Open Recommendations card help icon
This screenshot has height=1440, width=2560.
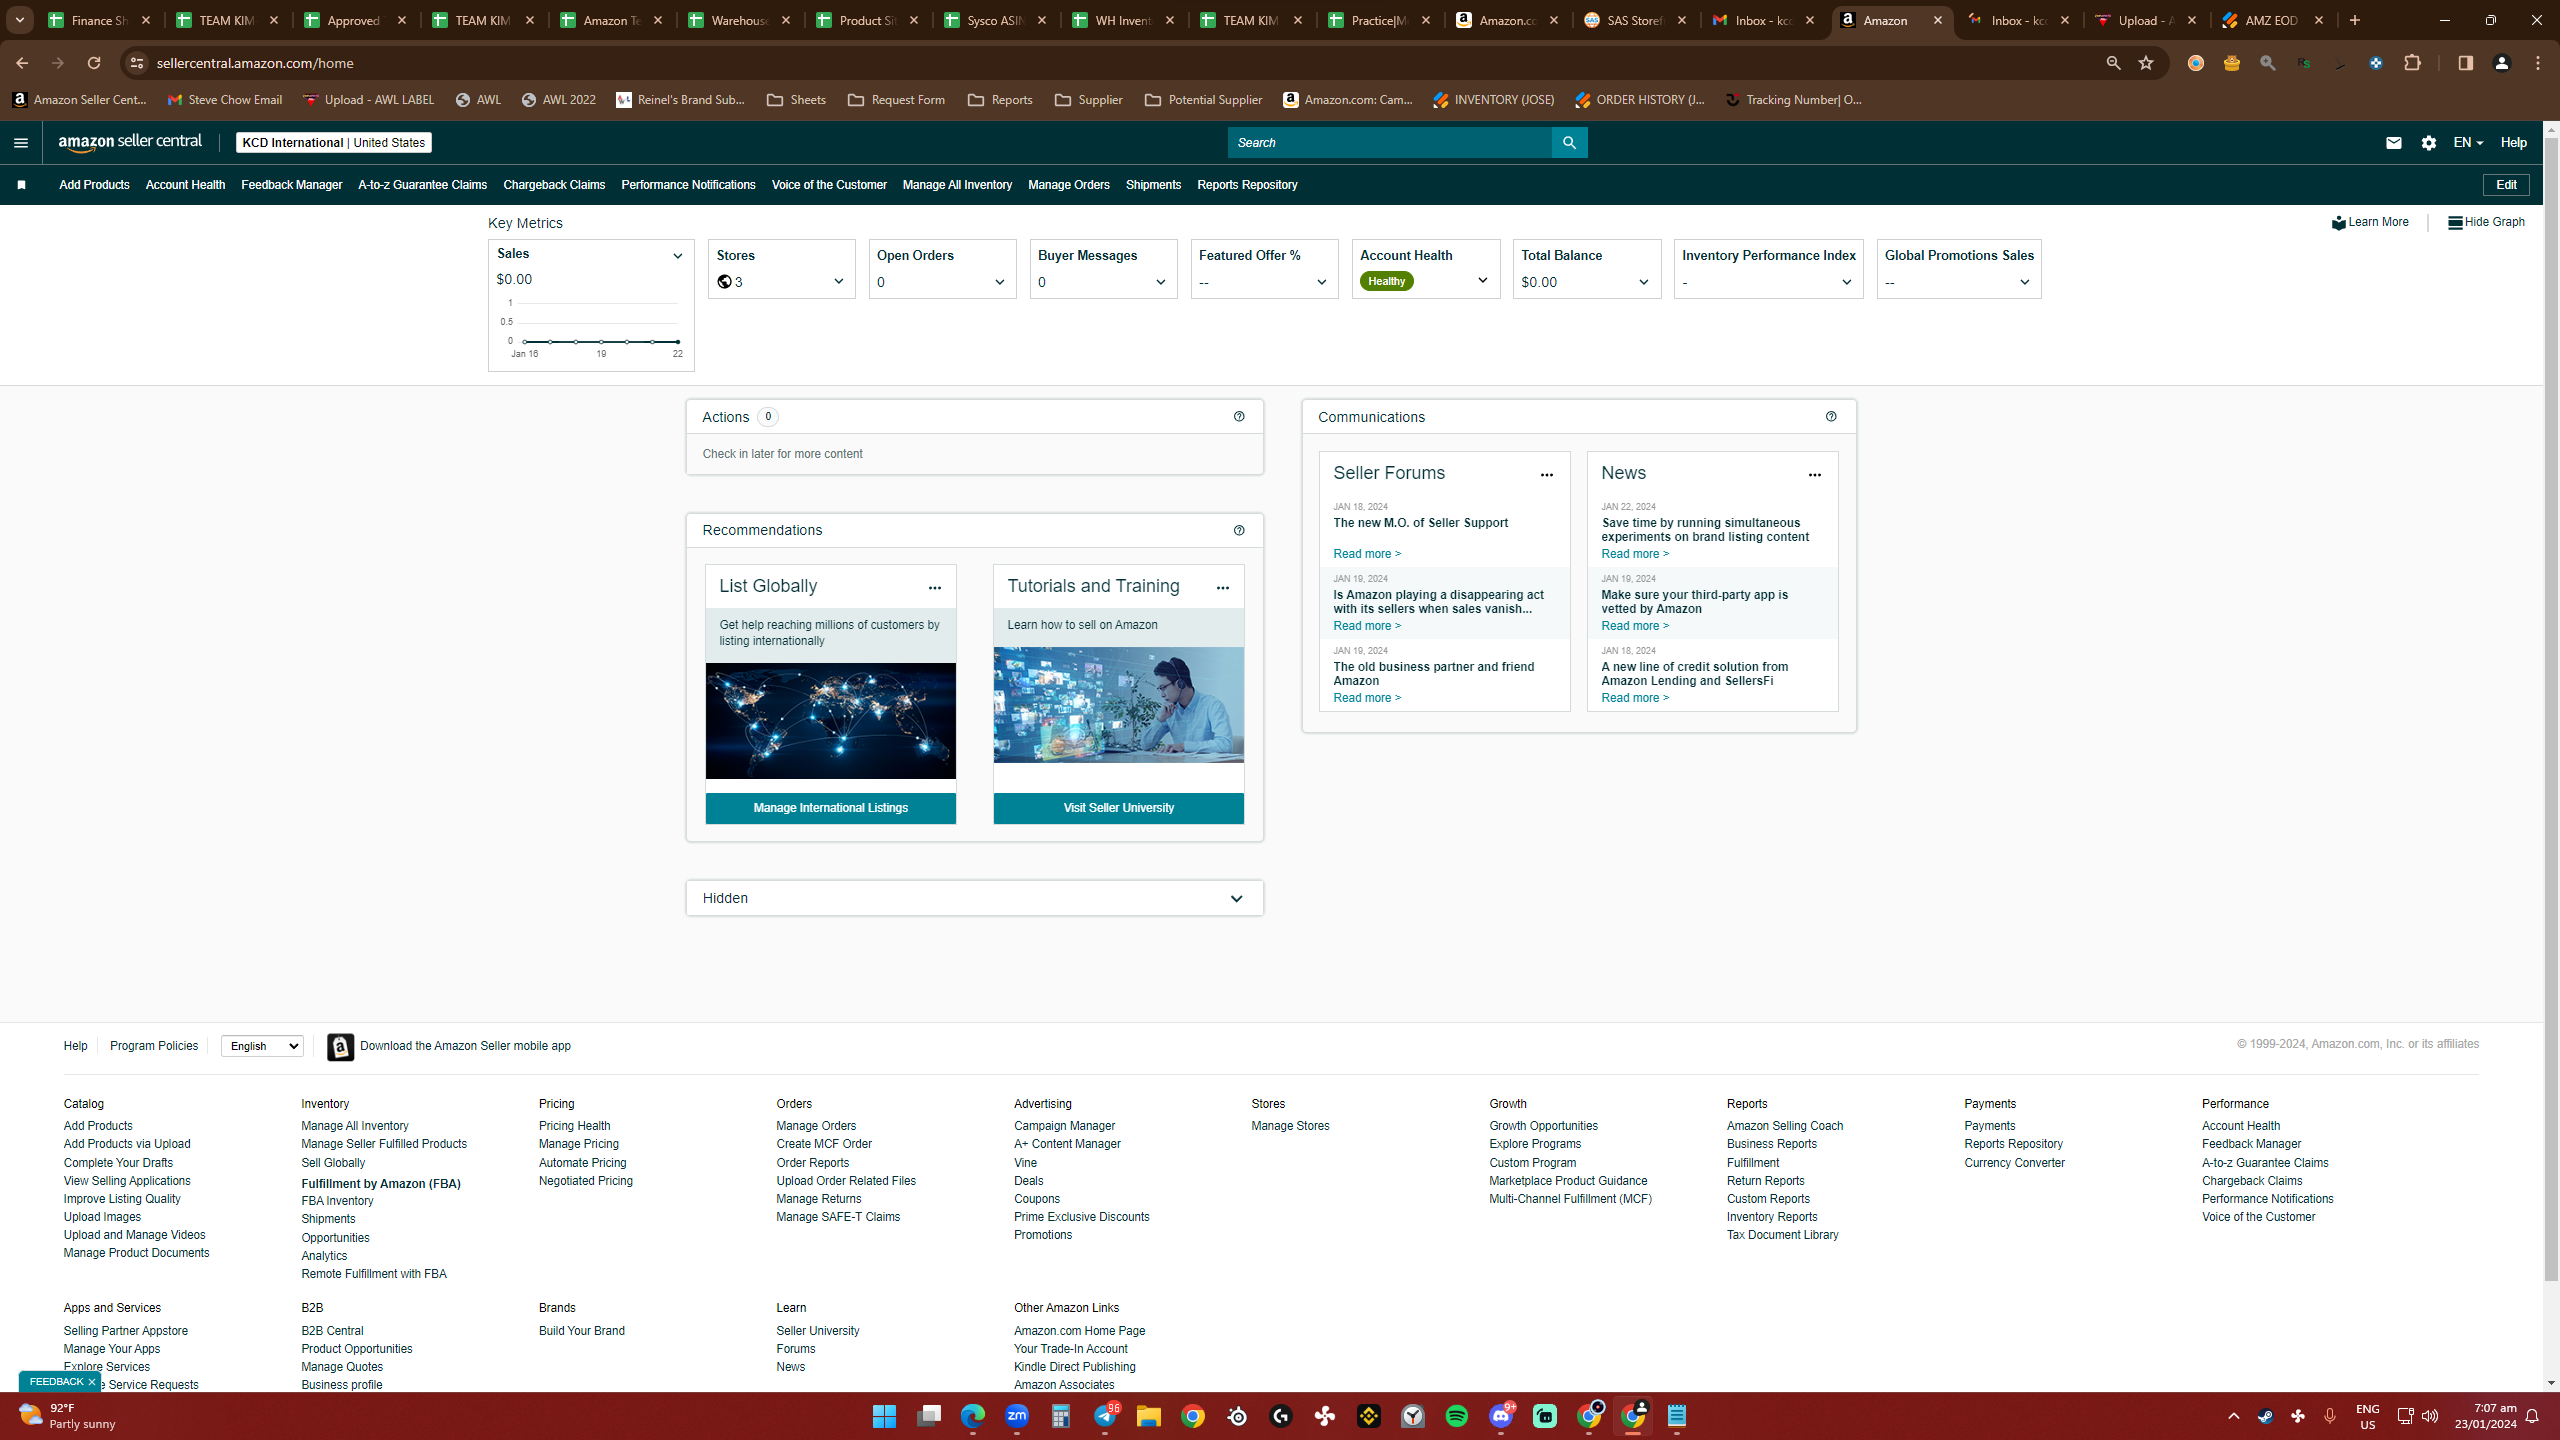click(x=1239, y=531)
